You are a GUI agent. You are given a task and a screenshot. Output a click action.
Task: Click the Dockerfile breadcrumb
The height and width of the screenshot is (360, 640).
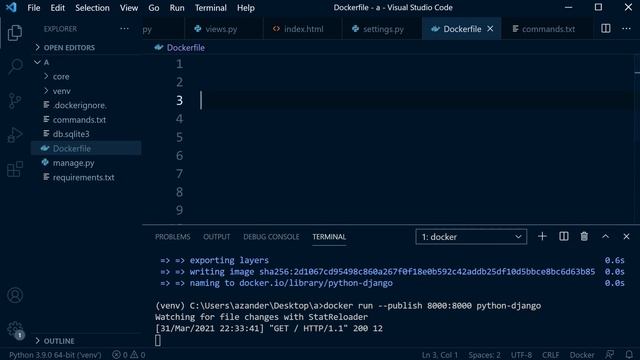(x=180, y=47)
